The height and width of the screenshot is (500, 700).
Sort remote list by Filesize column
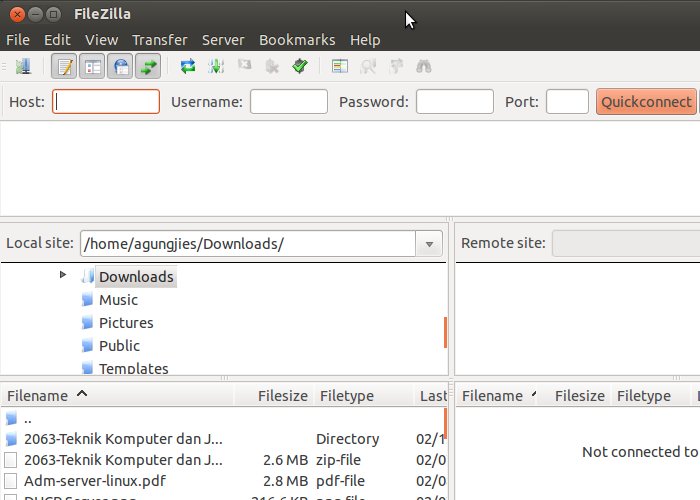(575, 396)
